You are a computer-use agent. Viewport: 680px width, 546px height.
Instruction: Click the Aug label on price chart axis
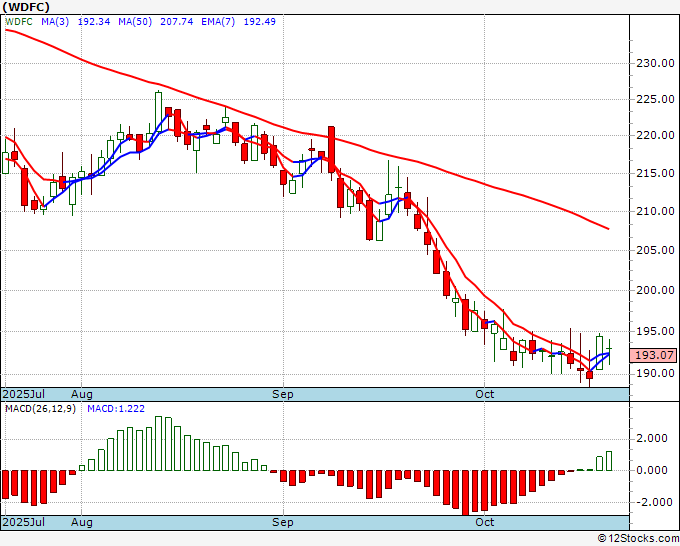click(82, 394)
